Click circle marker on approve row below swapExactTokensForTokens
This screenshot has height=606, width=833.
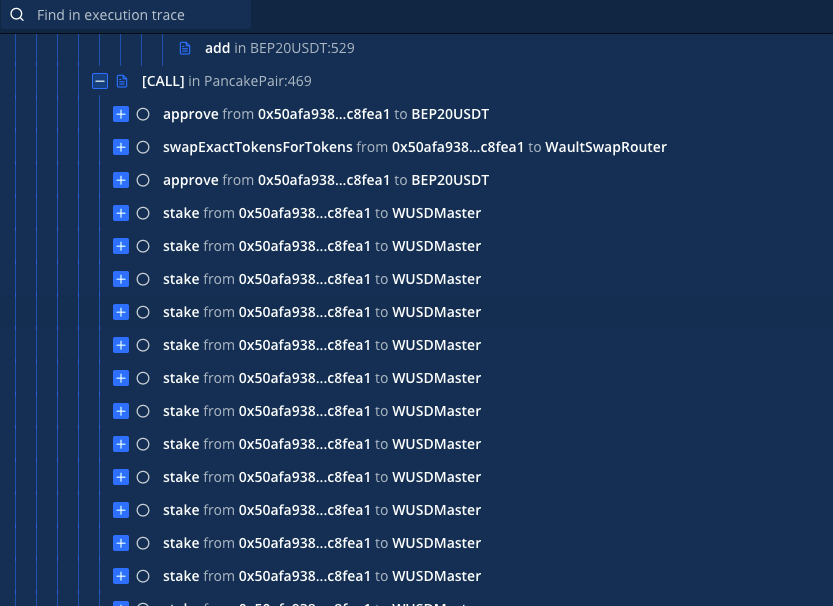143,180
